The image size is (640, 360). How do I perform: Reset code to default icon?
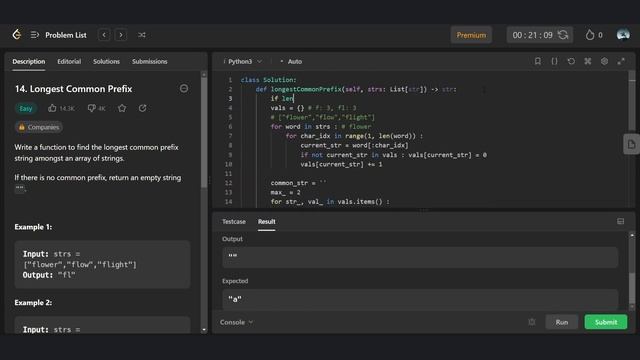pyautogui.click(x=571, y=61)
